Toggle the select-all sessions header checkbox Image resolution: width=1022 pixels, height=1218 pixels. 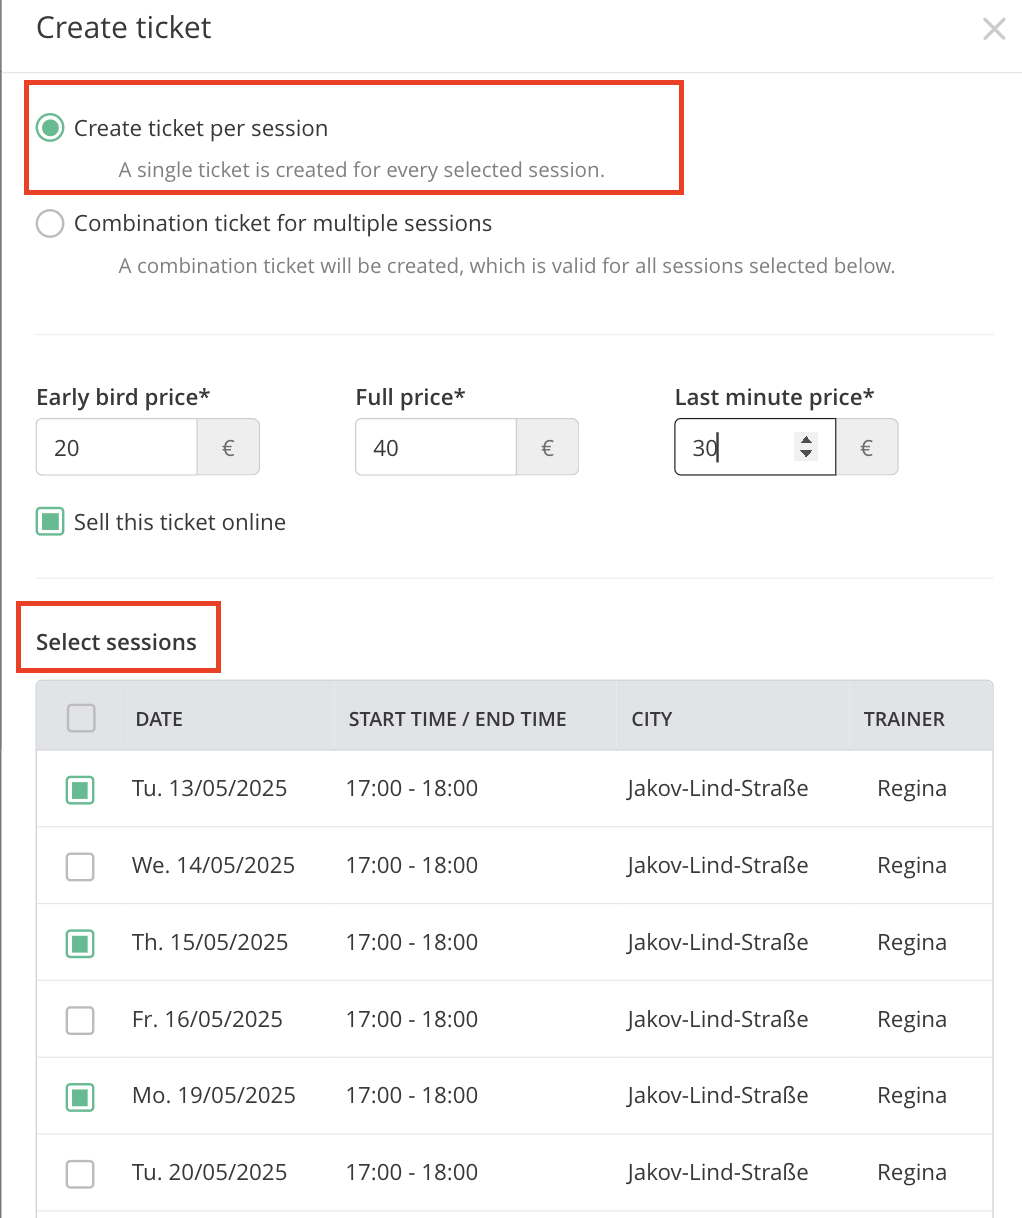(81, 718)
